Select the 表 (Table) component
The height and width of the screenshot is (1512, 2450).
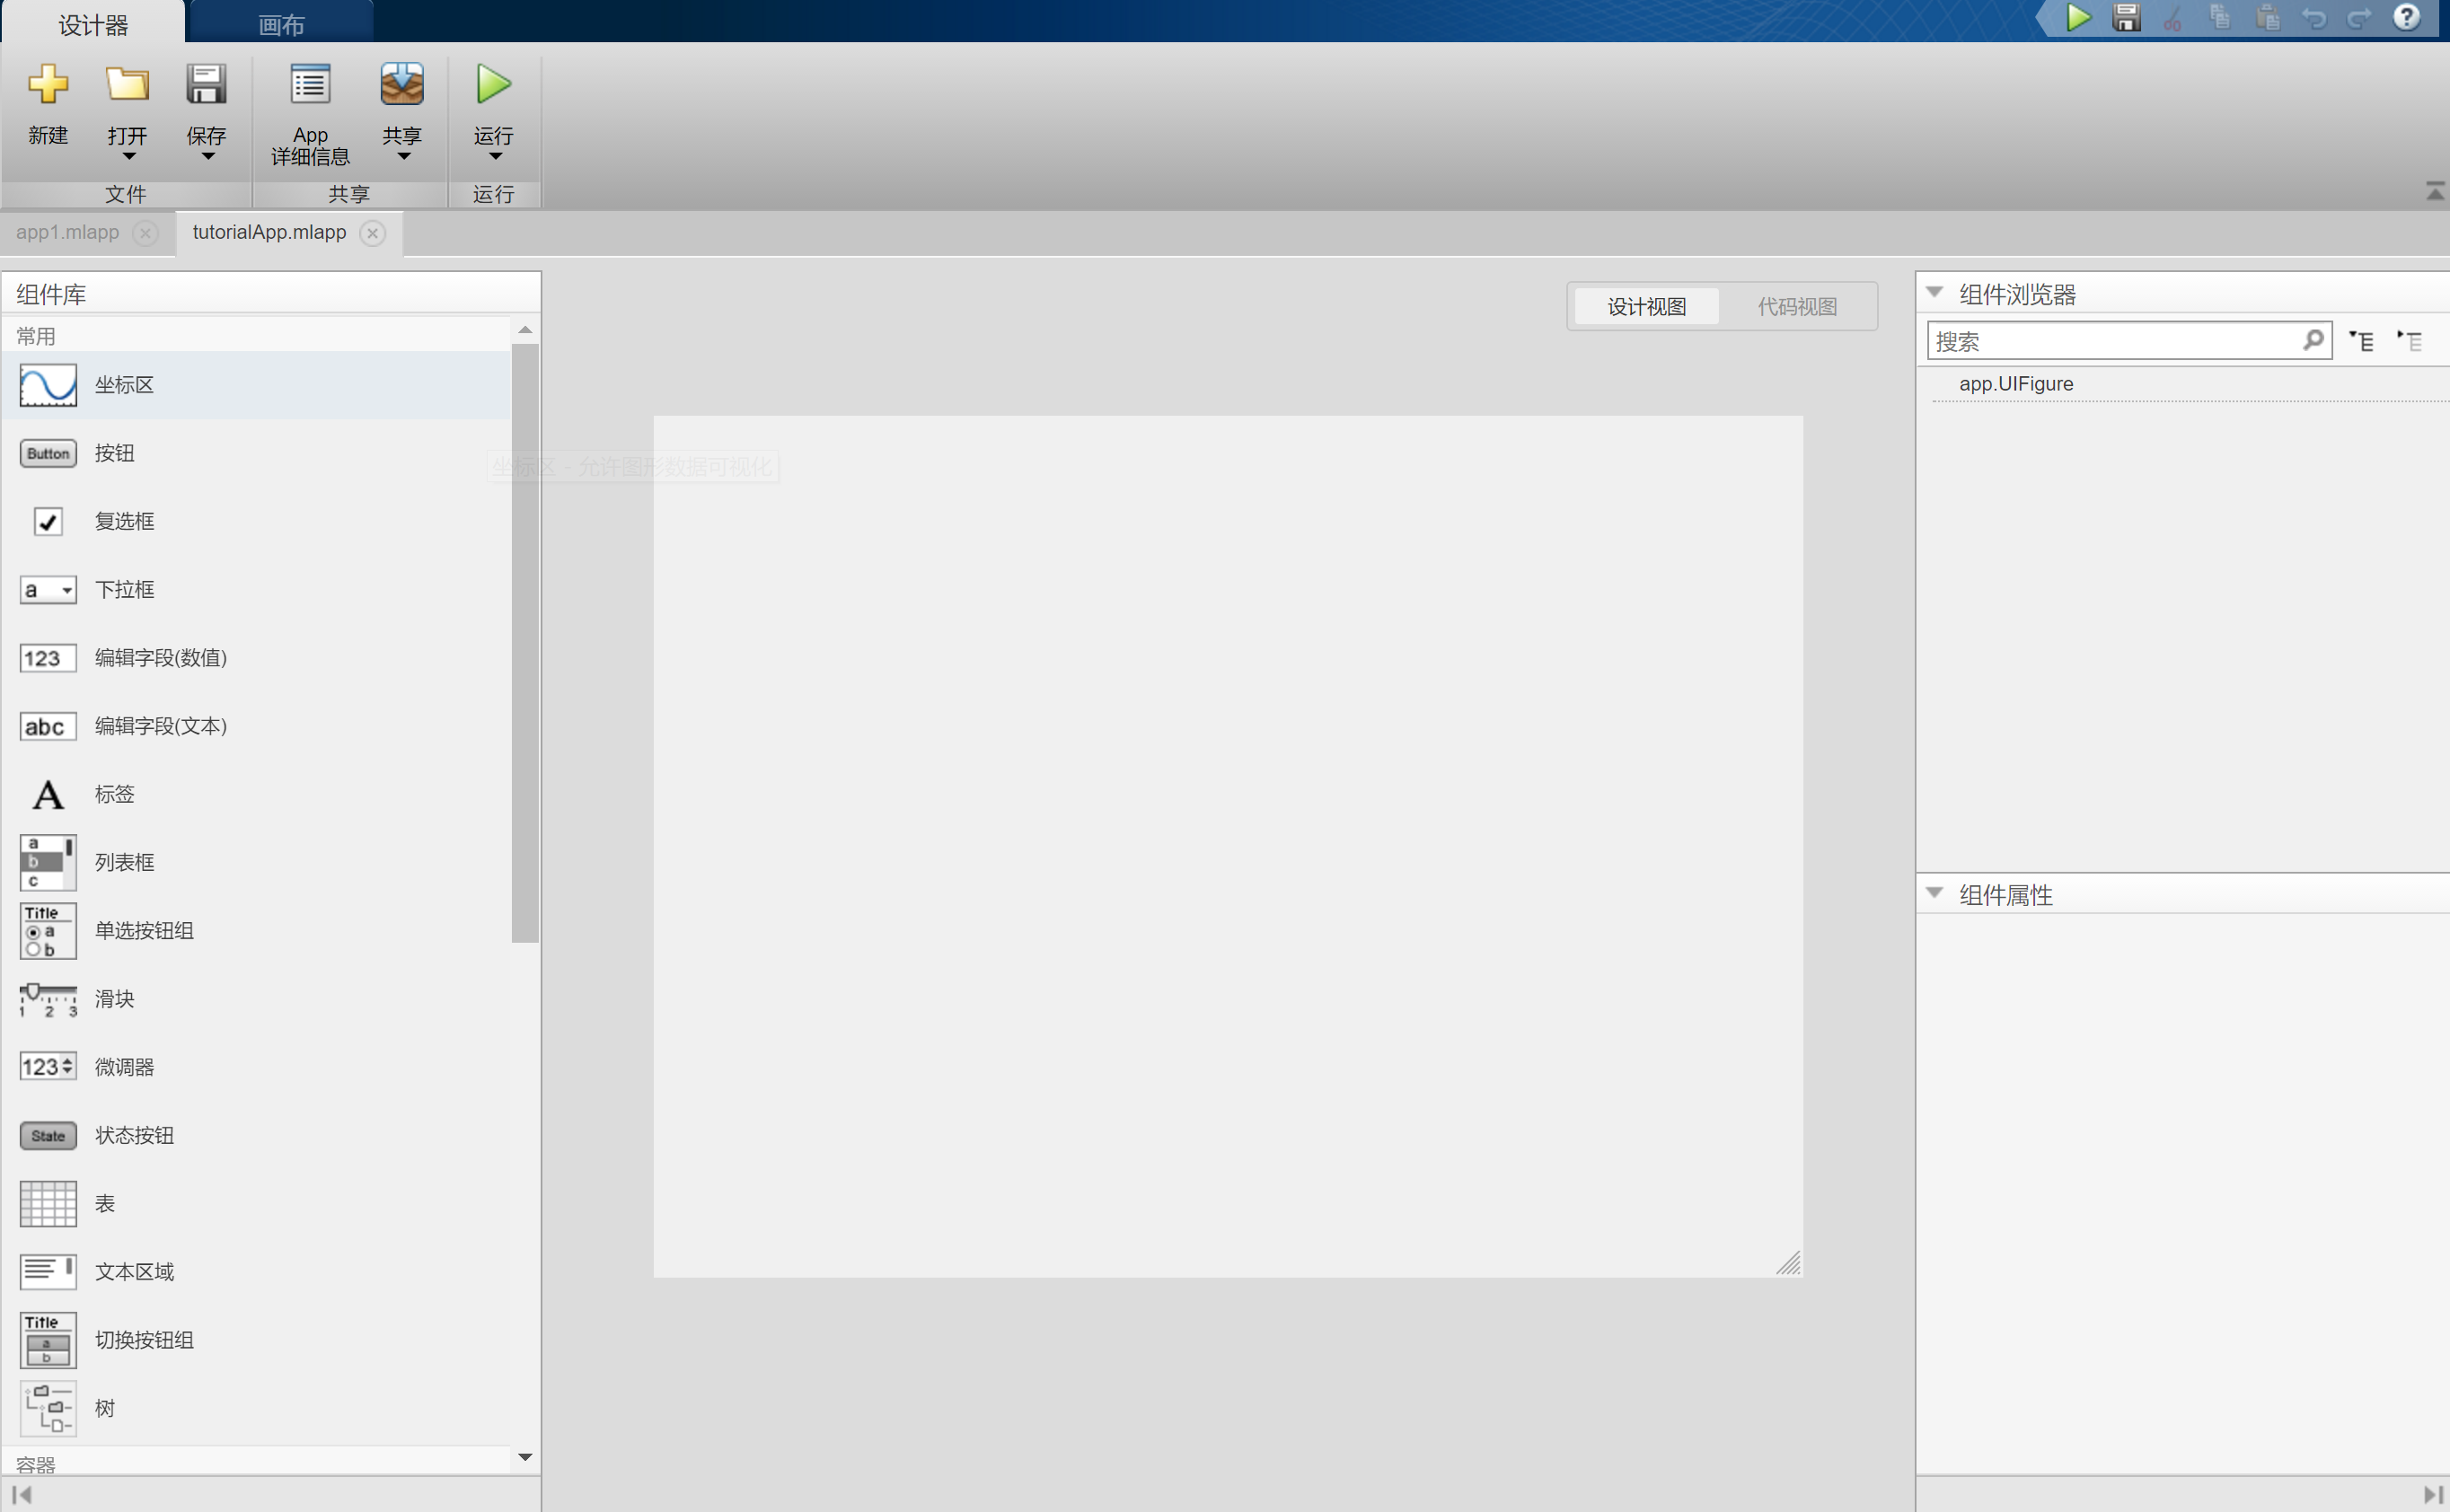click(x=105, y=1203)
